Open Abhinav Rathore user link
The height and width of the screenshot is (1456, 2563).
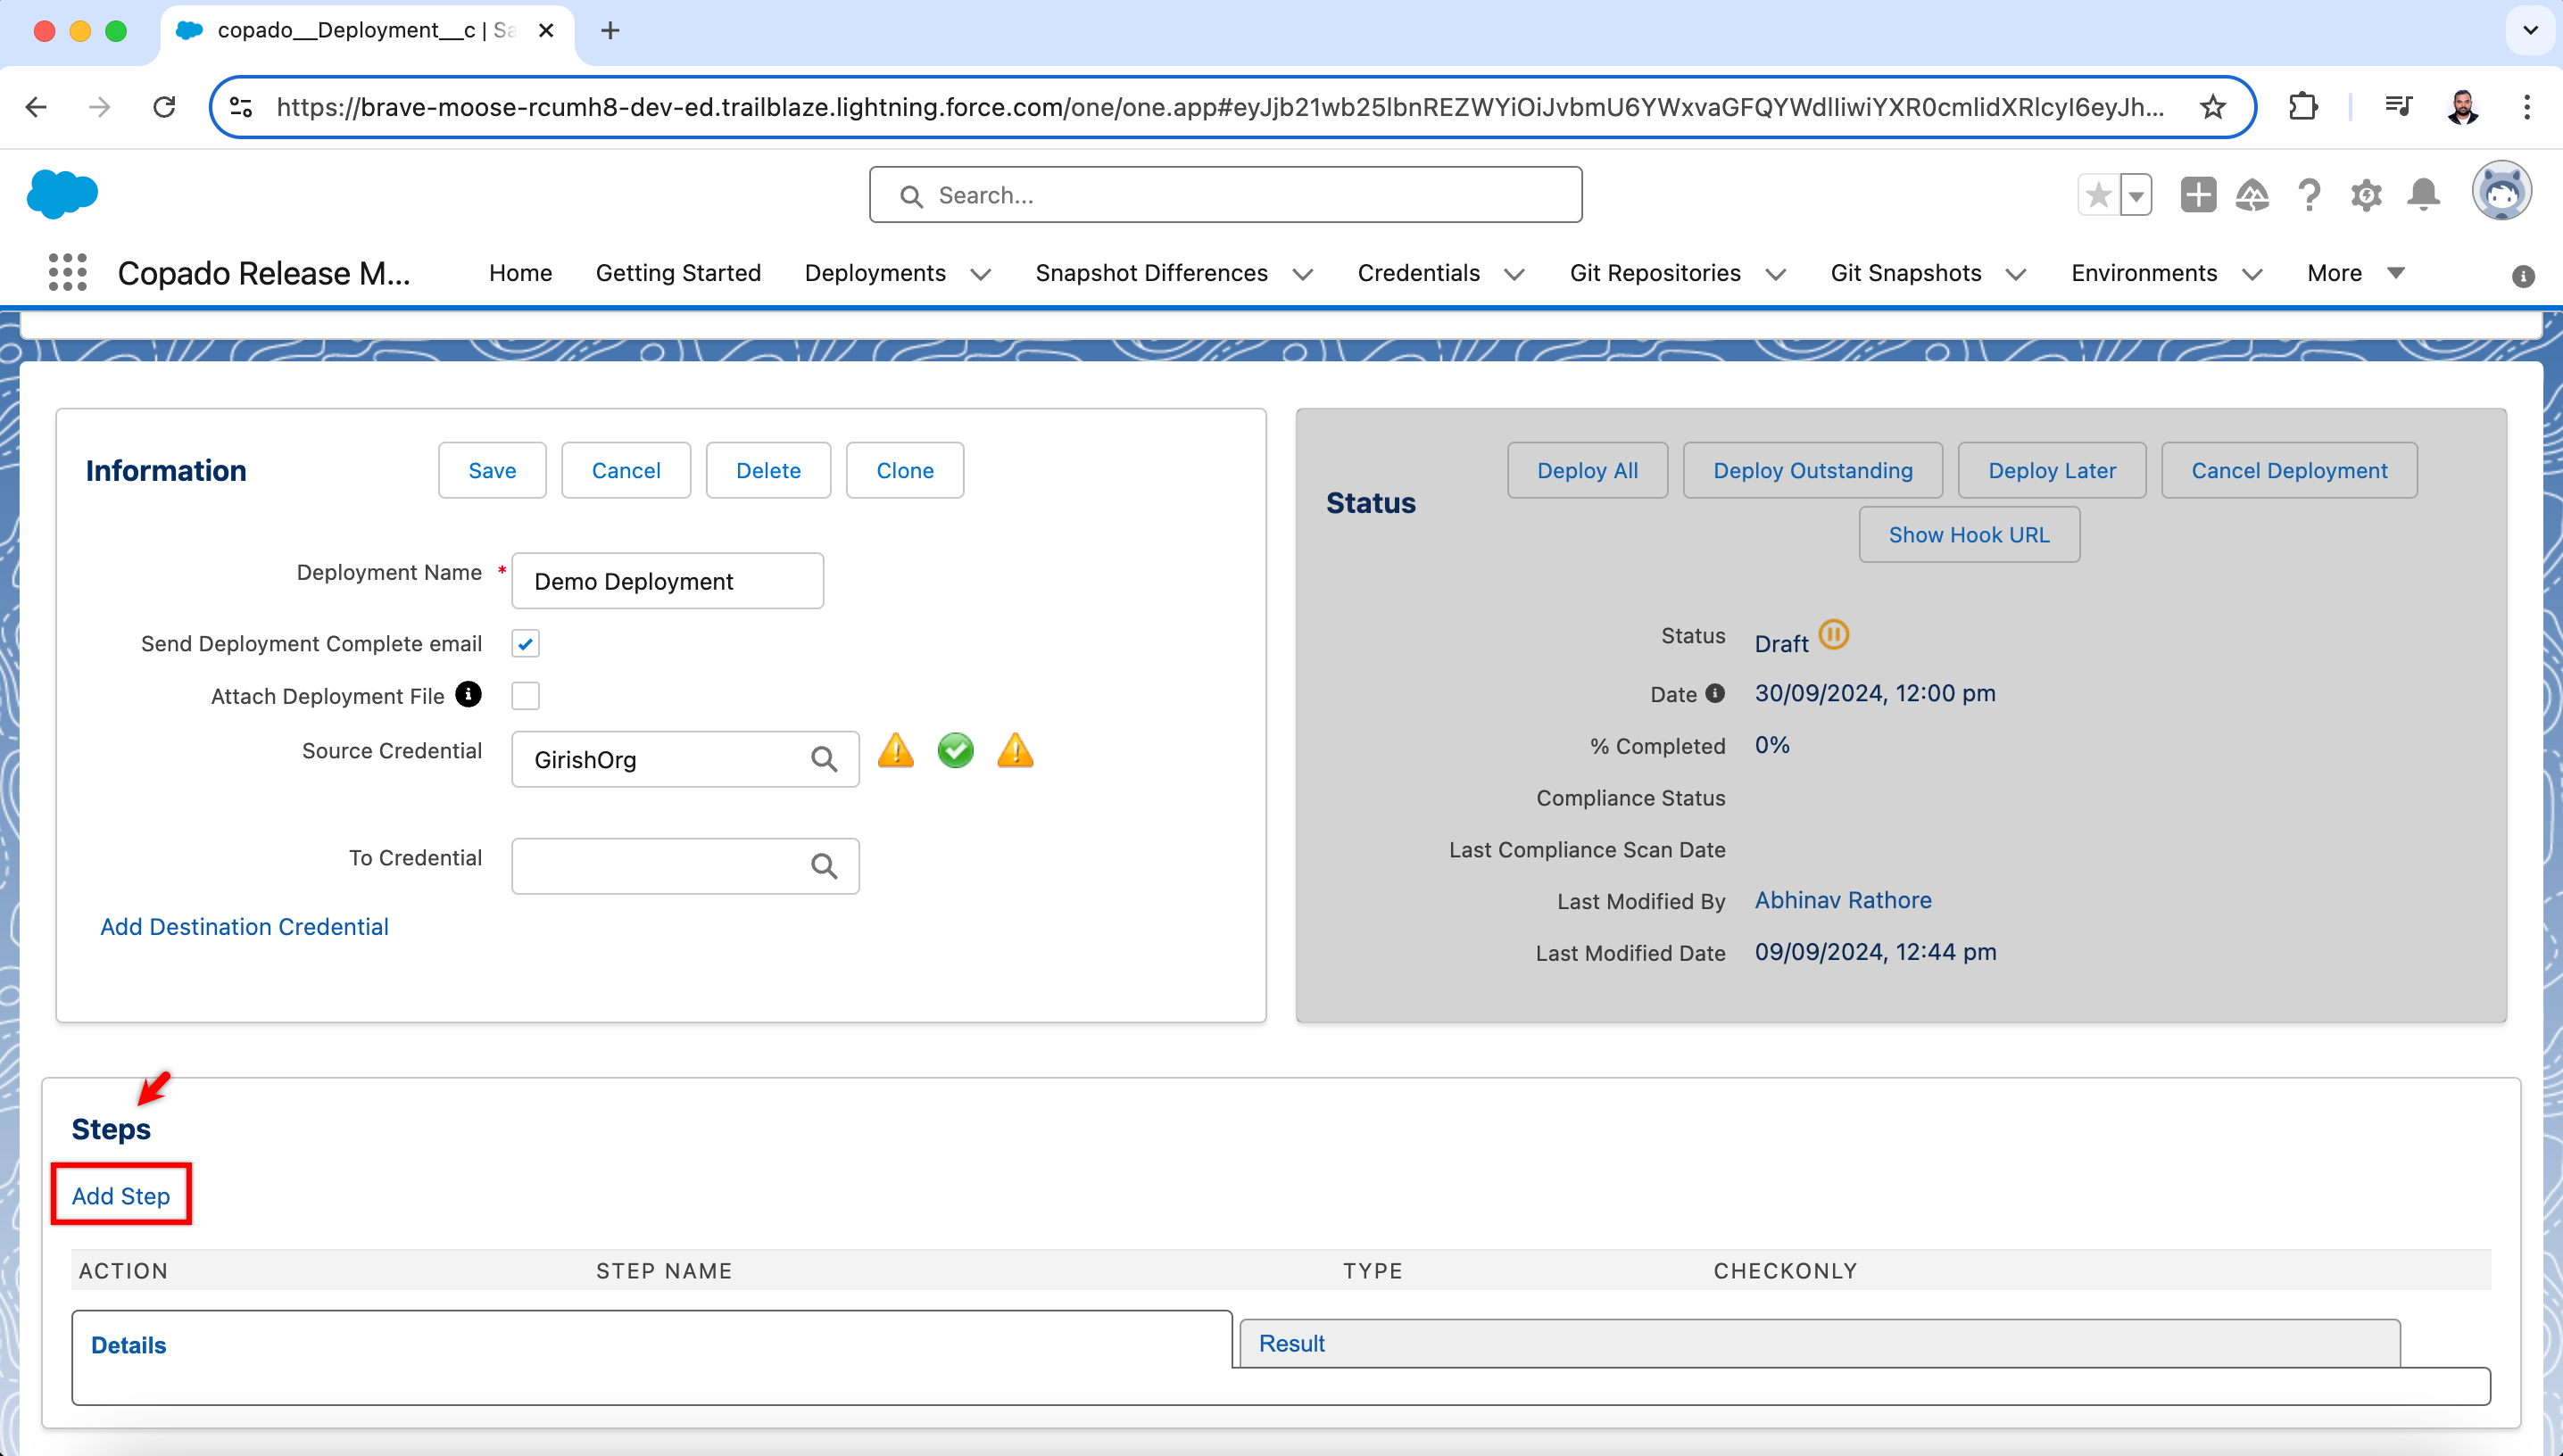1843,900
